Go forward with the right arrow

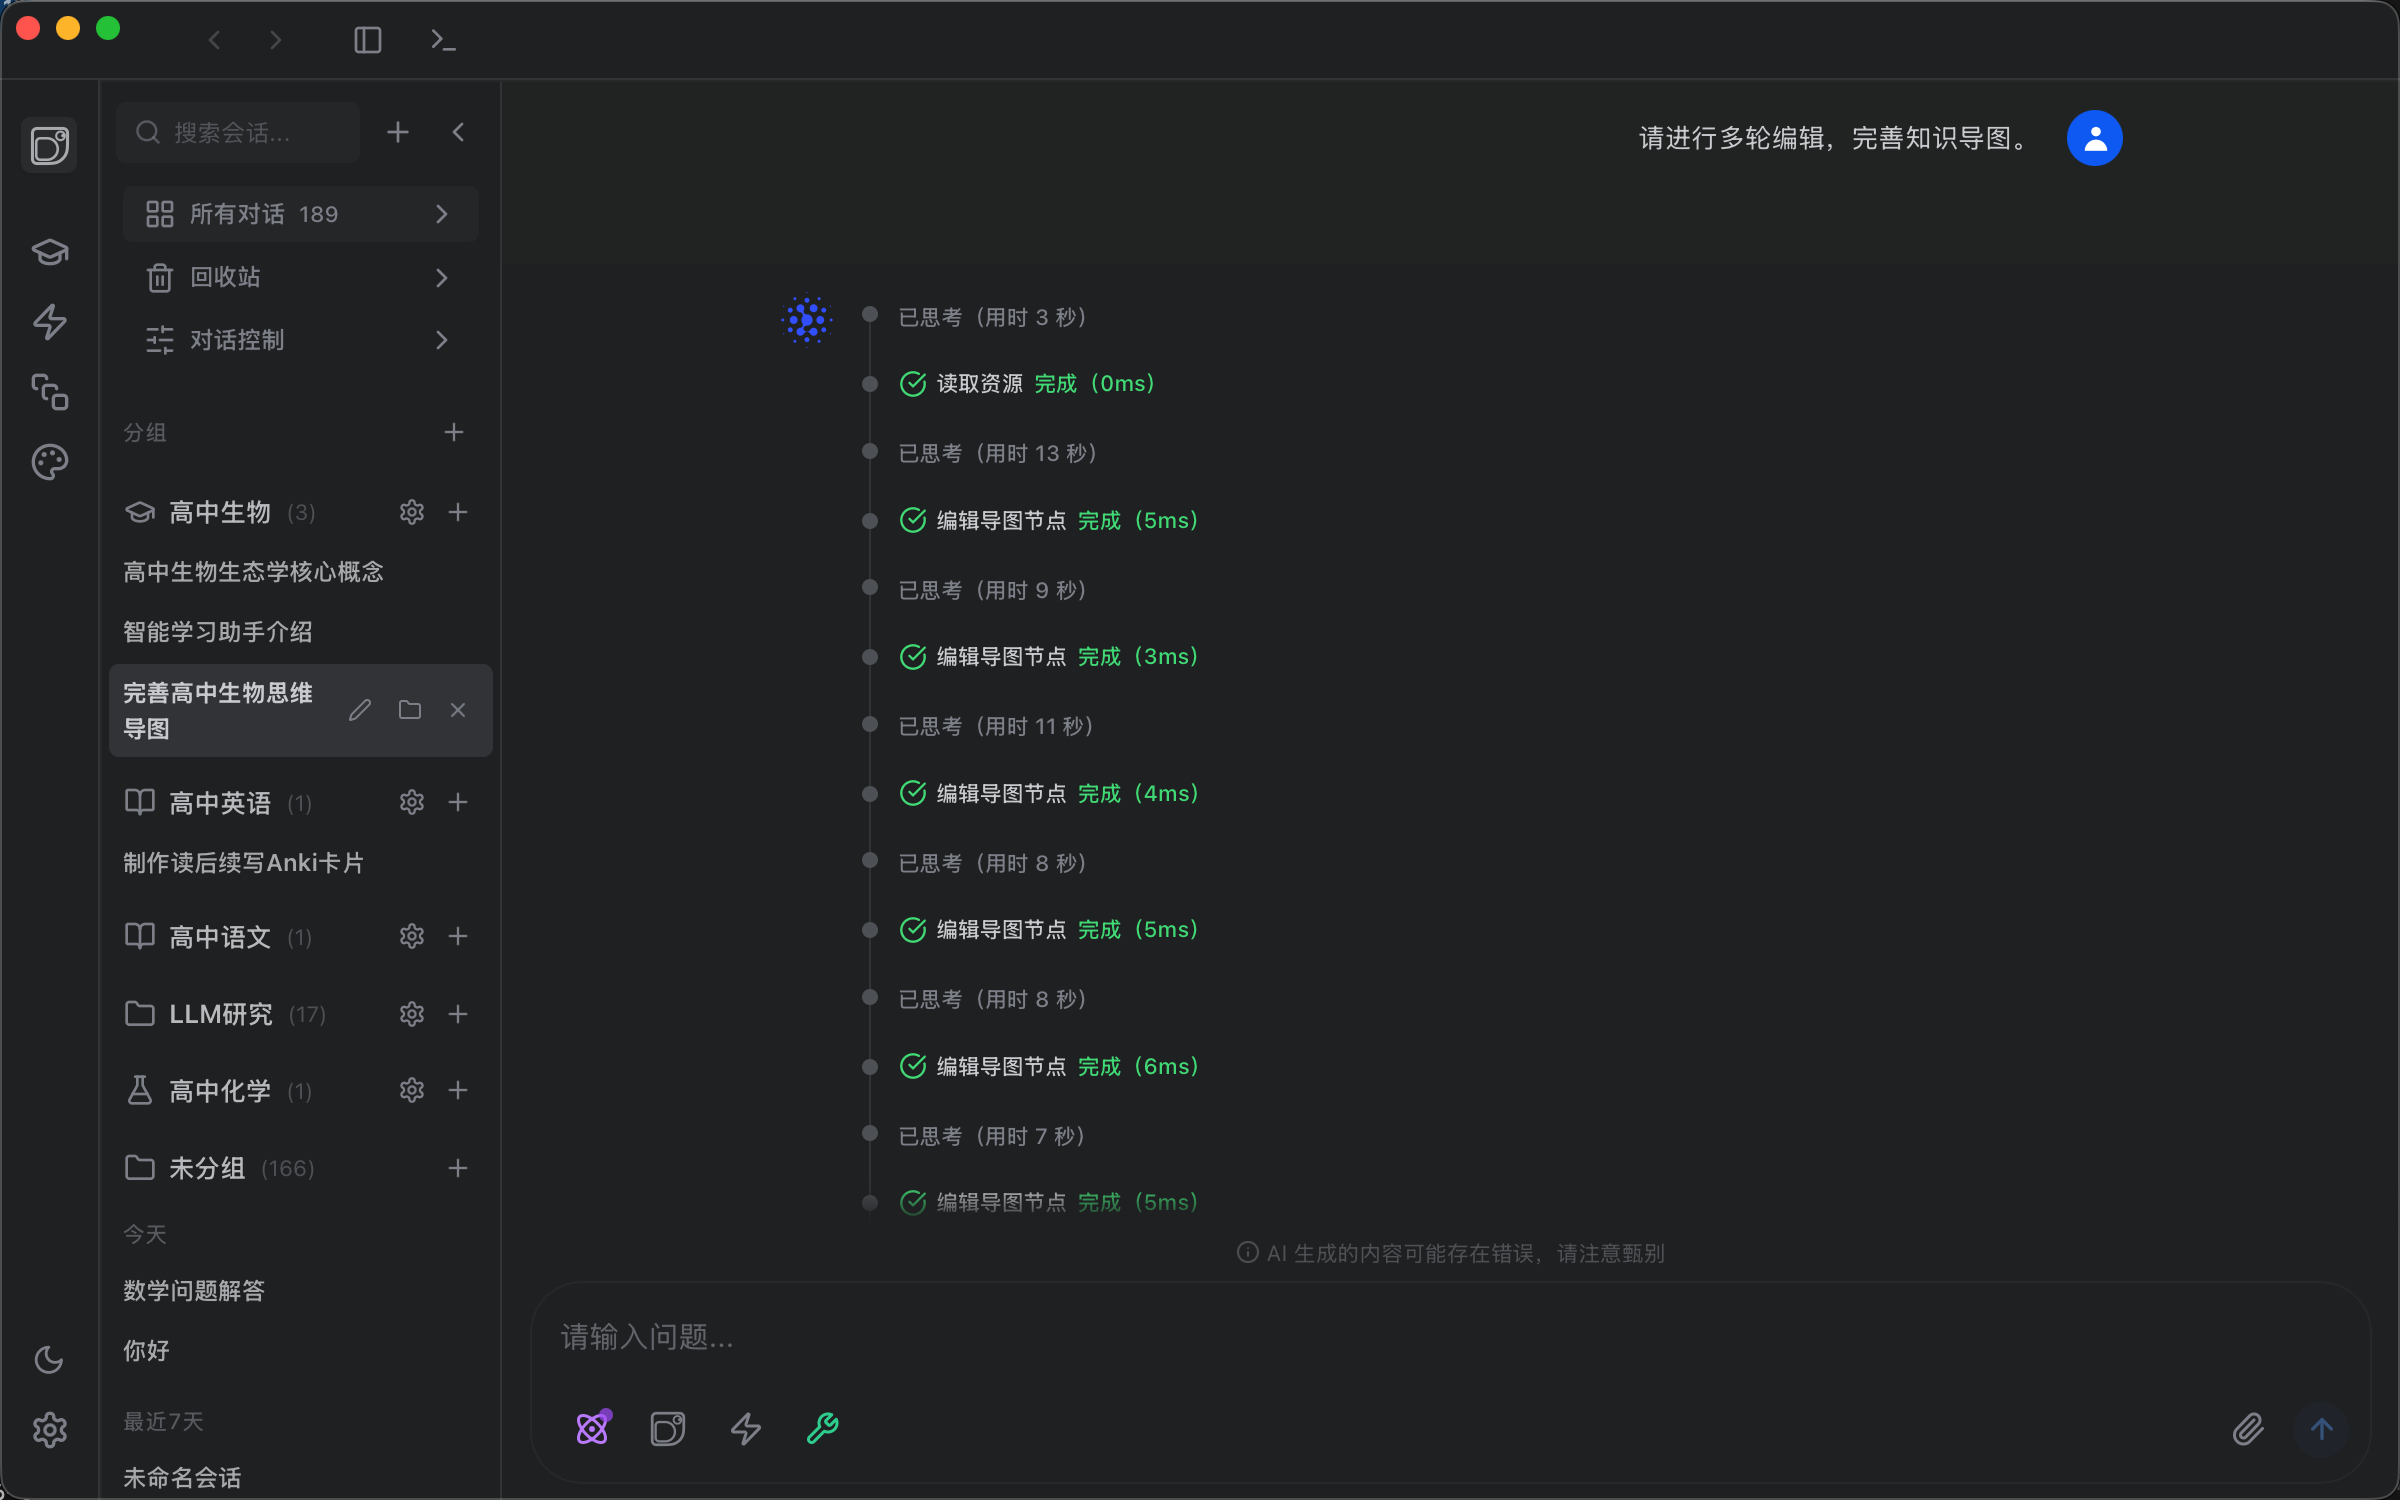click(x=276, y=40)
